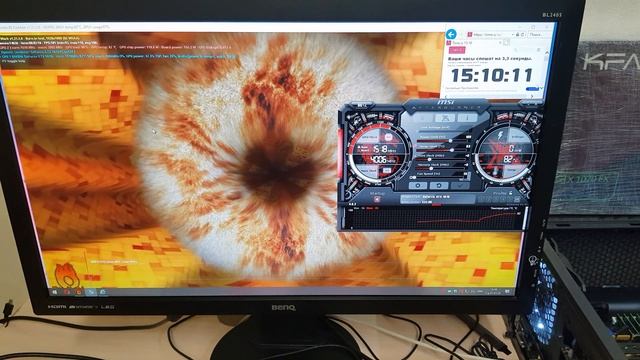
Task: Open the address bar dropdown arrow
Action: (512, 35)
